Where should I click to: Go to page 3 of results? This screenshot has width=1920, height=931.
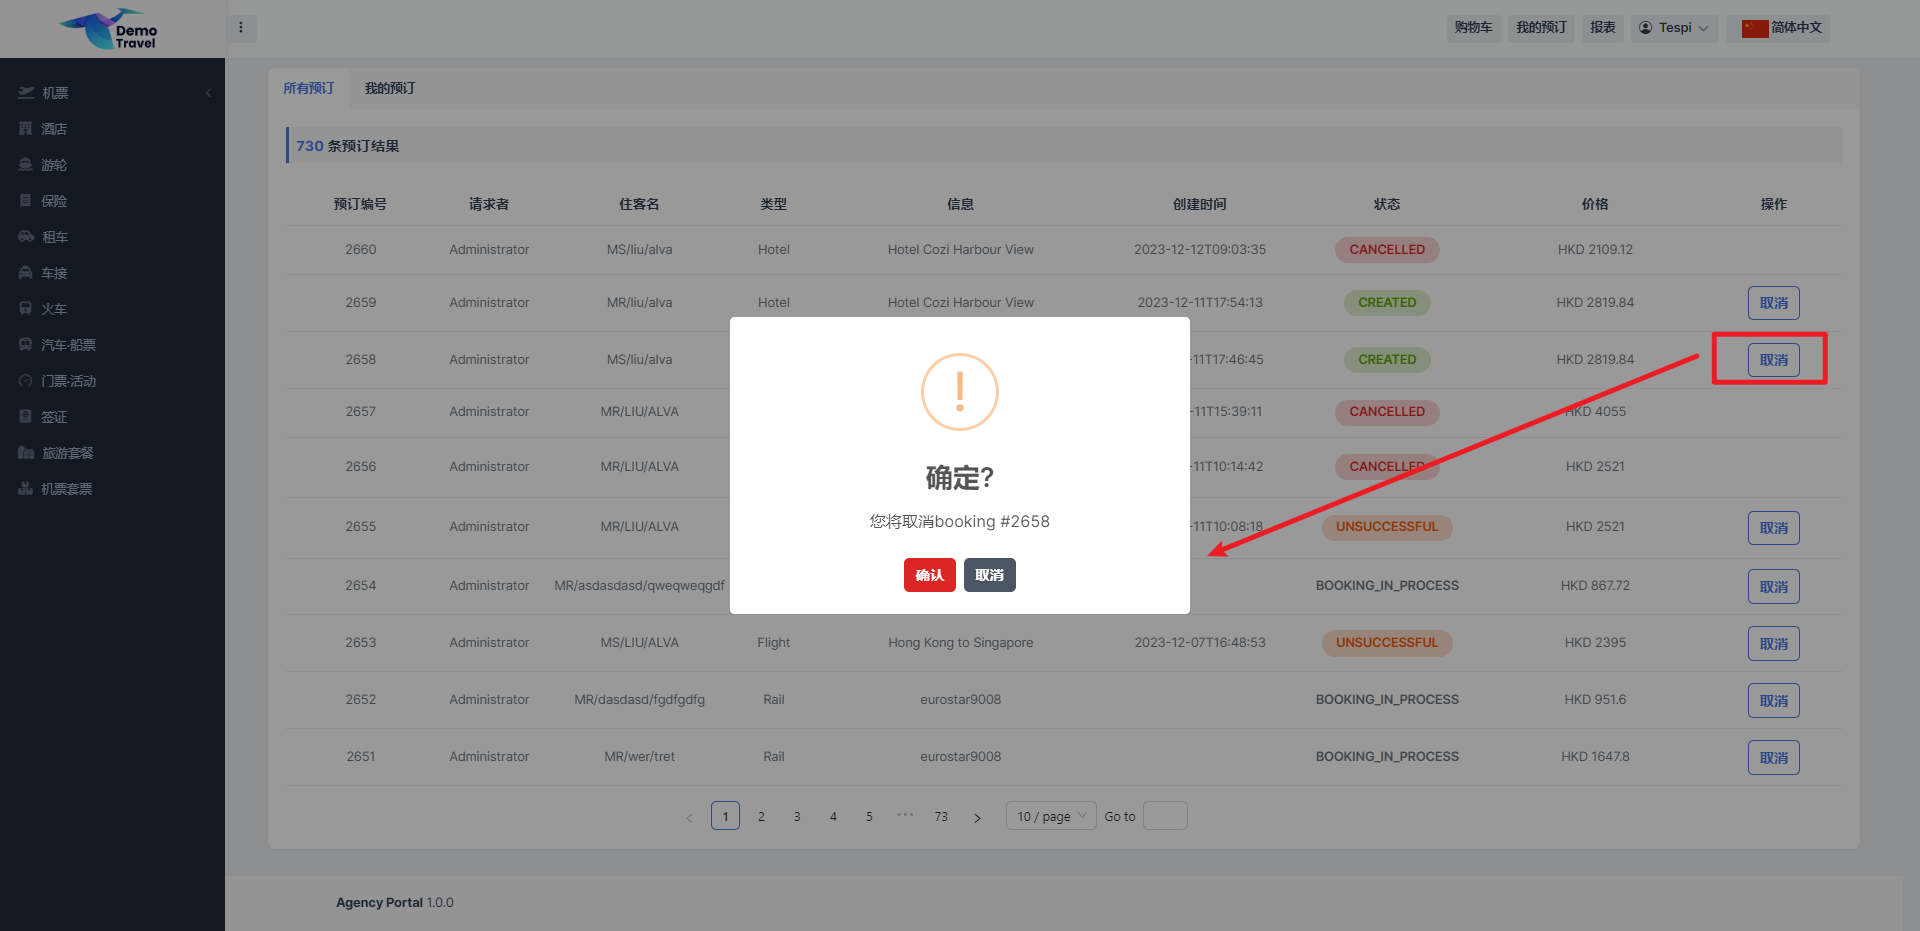click(x=797, y=816)
